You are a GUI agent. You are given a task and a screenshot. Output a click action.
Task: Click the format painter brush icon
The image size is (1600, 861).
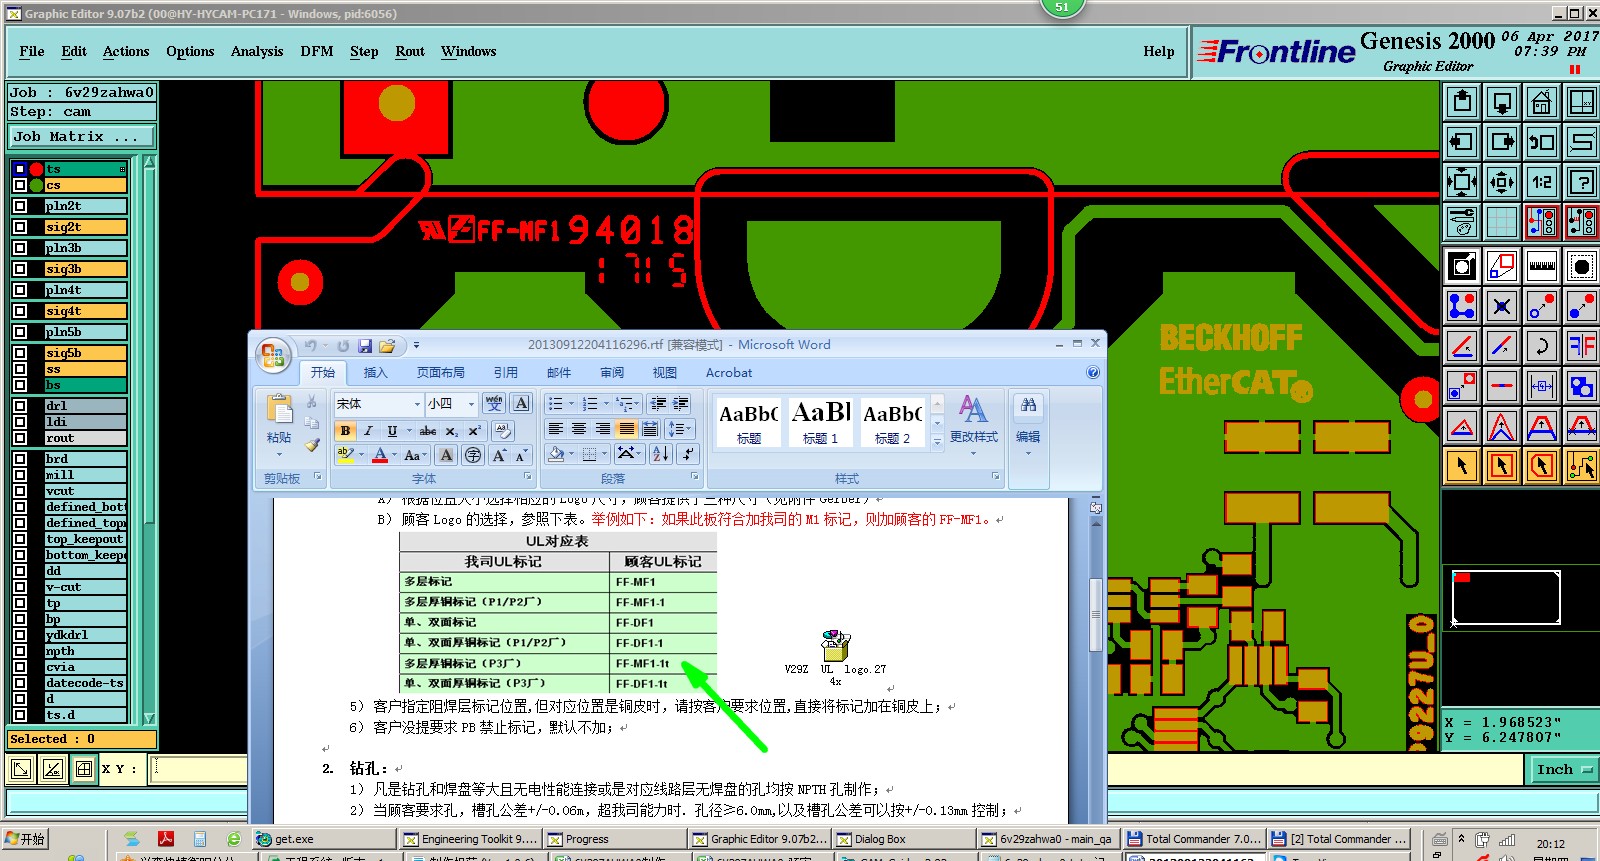(x=312, y=445)
